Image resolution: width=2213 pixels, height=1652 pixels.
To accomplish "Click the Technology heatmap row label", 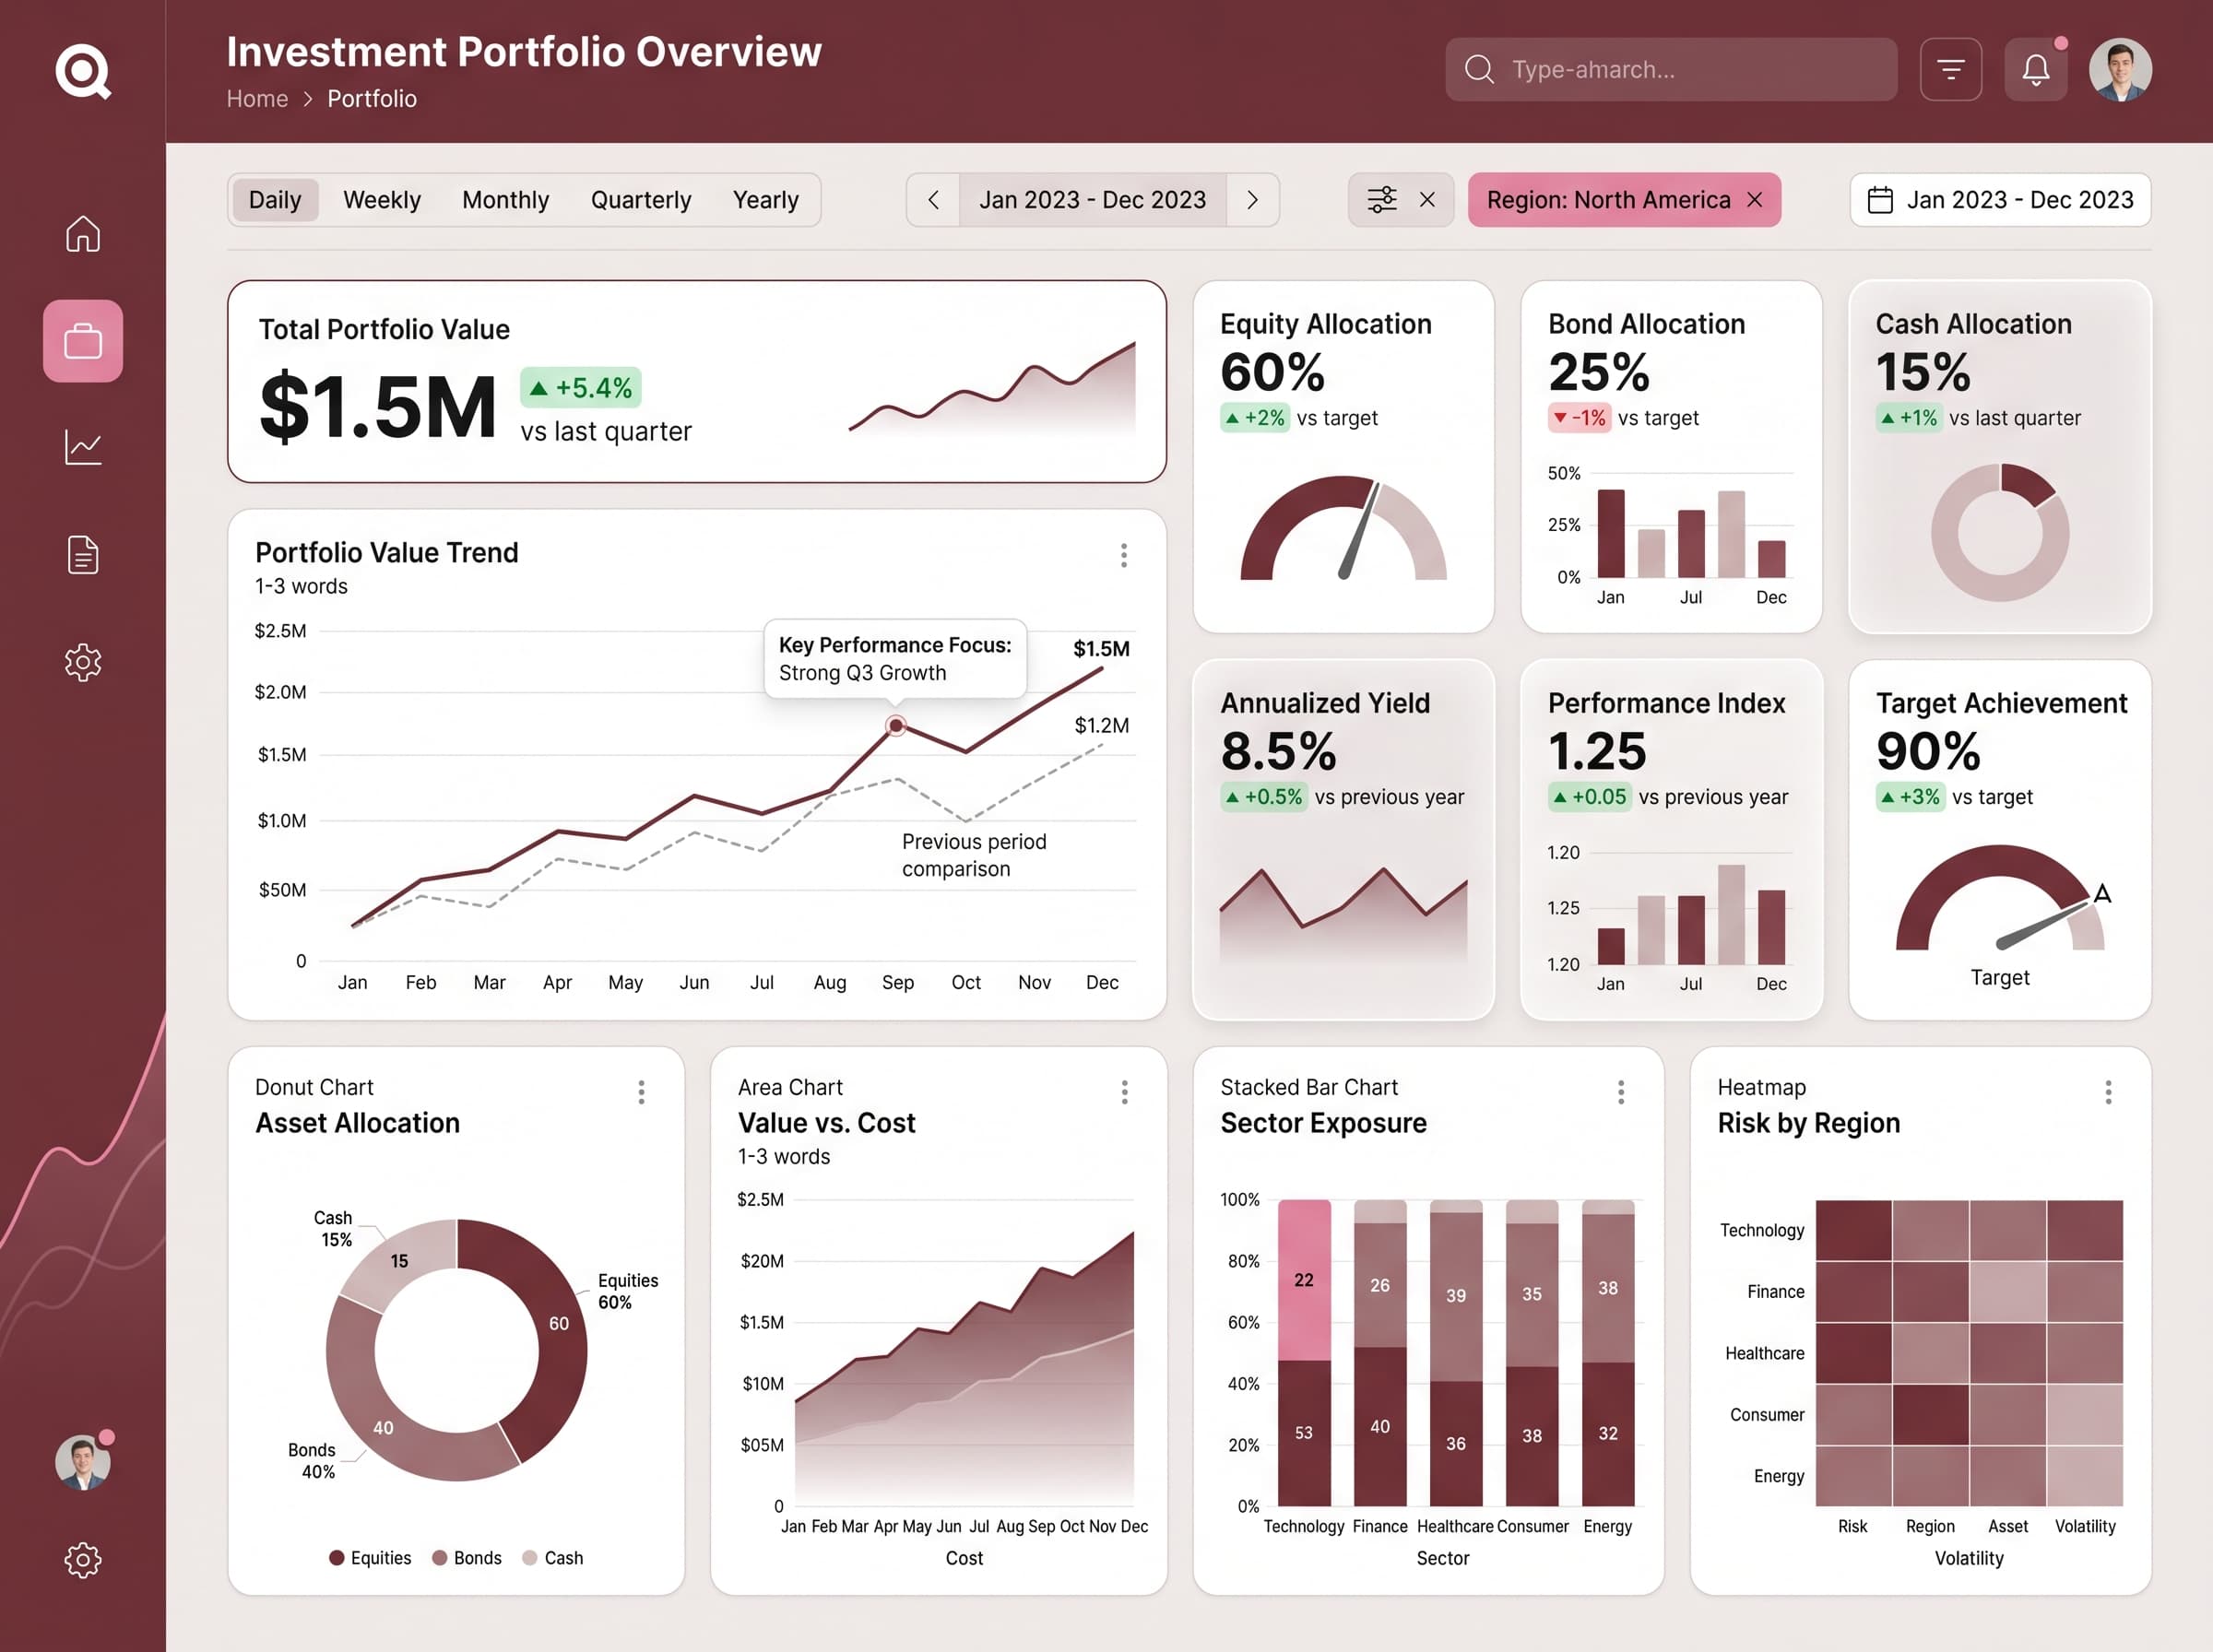I will pos(1762,1230).
